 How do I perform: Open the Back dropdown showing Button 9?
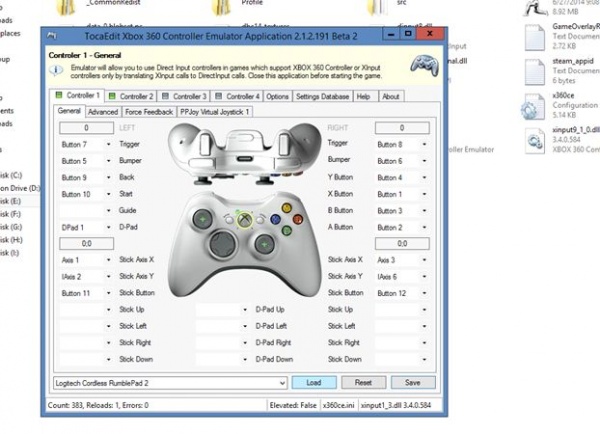pyautogui.click(x=86, y=178)
